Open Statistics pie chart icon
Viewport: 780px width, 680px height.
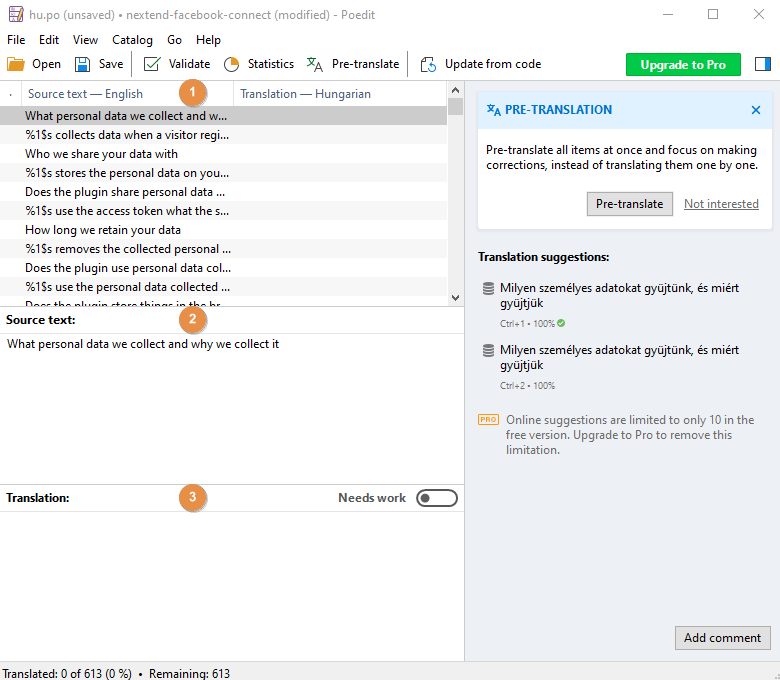(231, 64)
